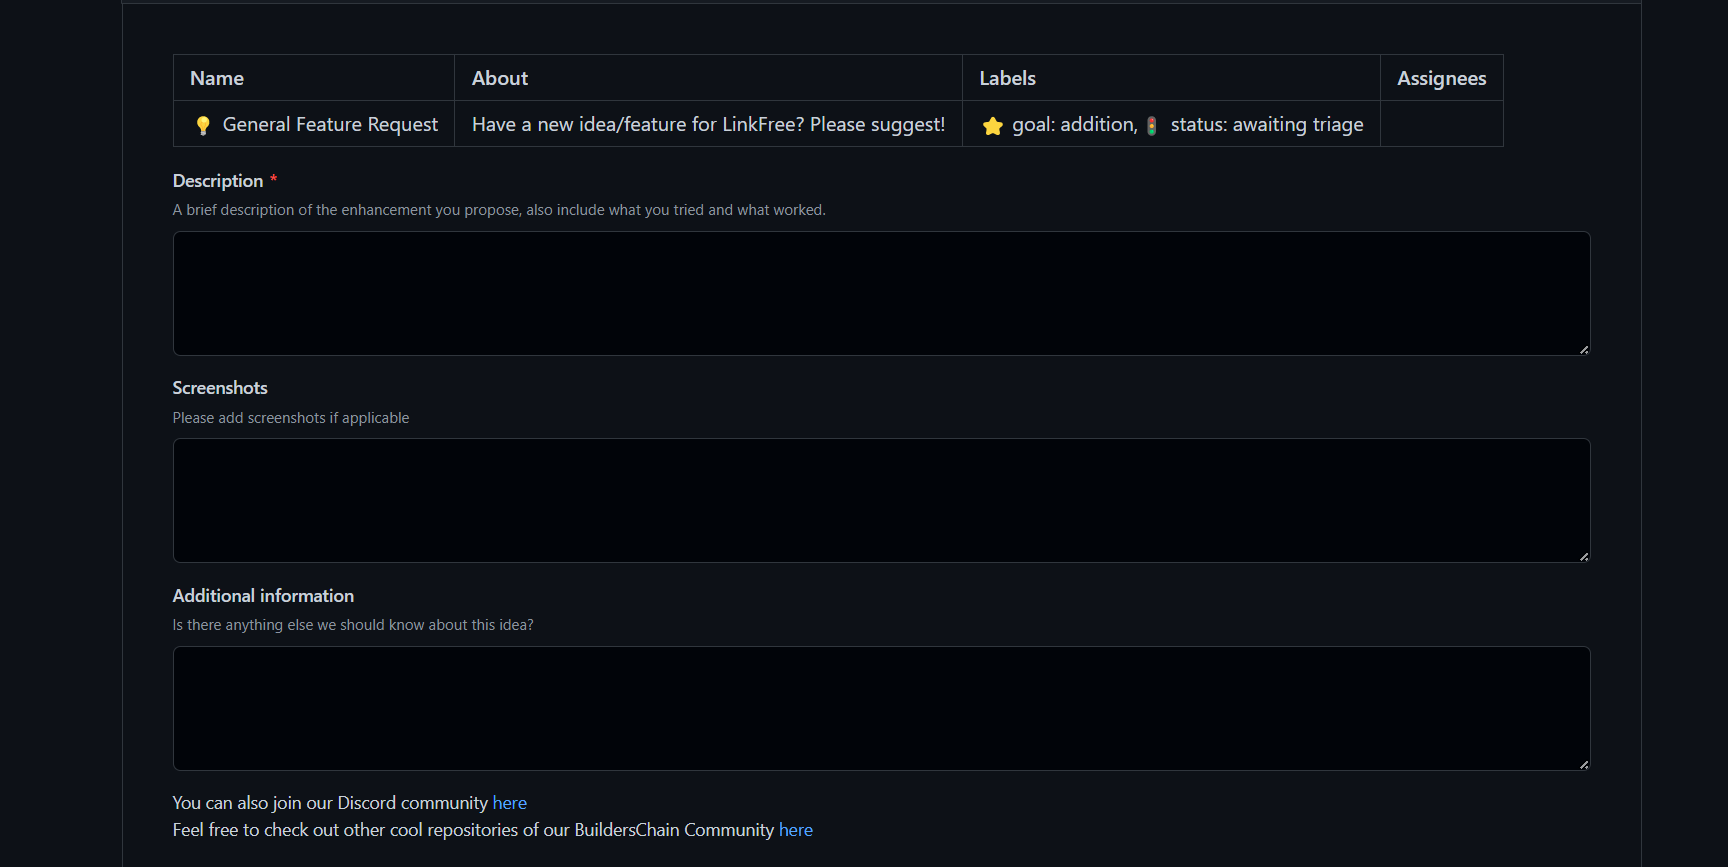Click the 'status: awaiting triage' label text
This screenshot has height=867, width=1728.
click(1267, 125)
